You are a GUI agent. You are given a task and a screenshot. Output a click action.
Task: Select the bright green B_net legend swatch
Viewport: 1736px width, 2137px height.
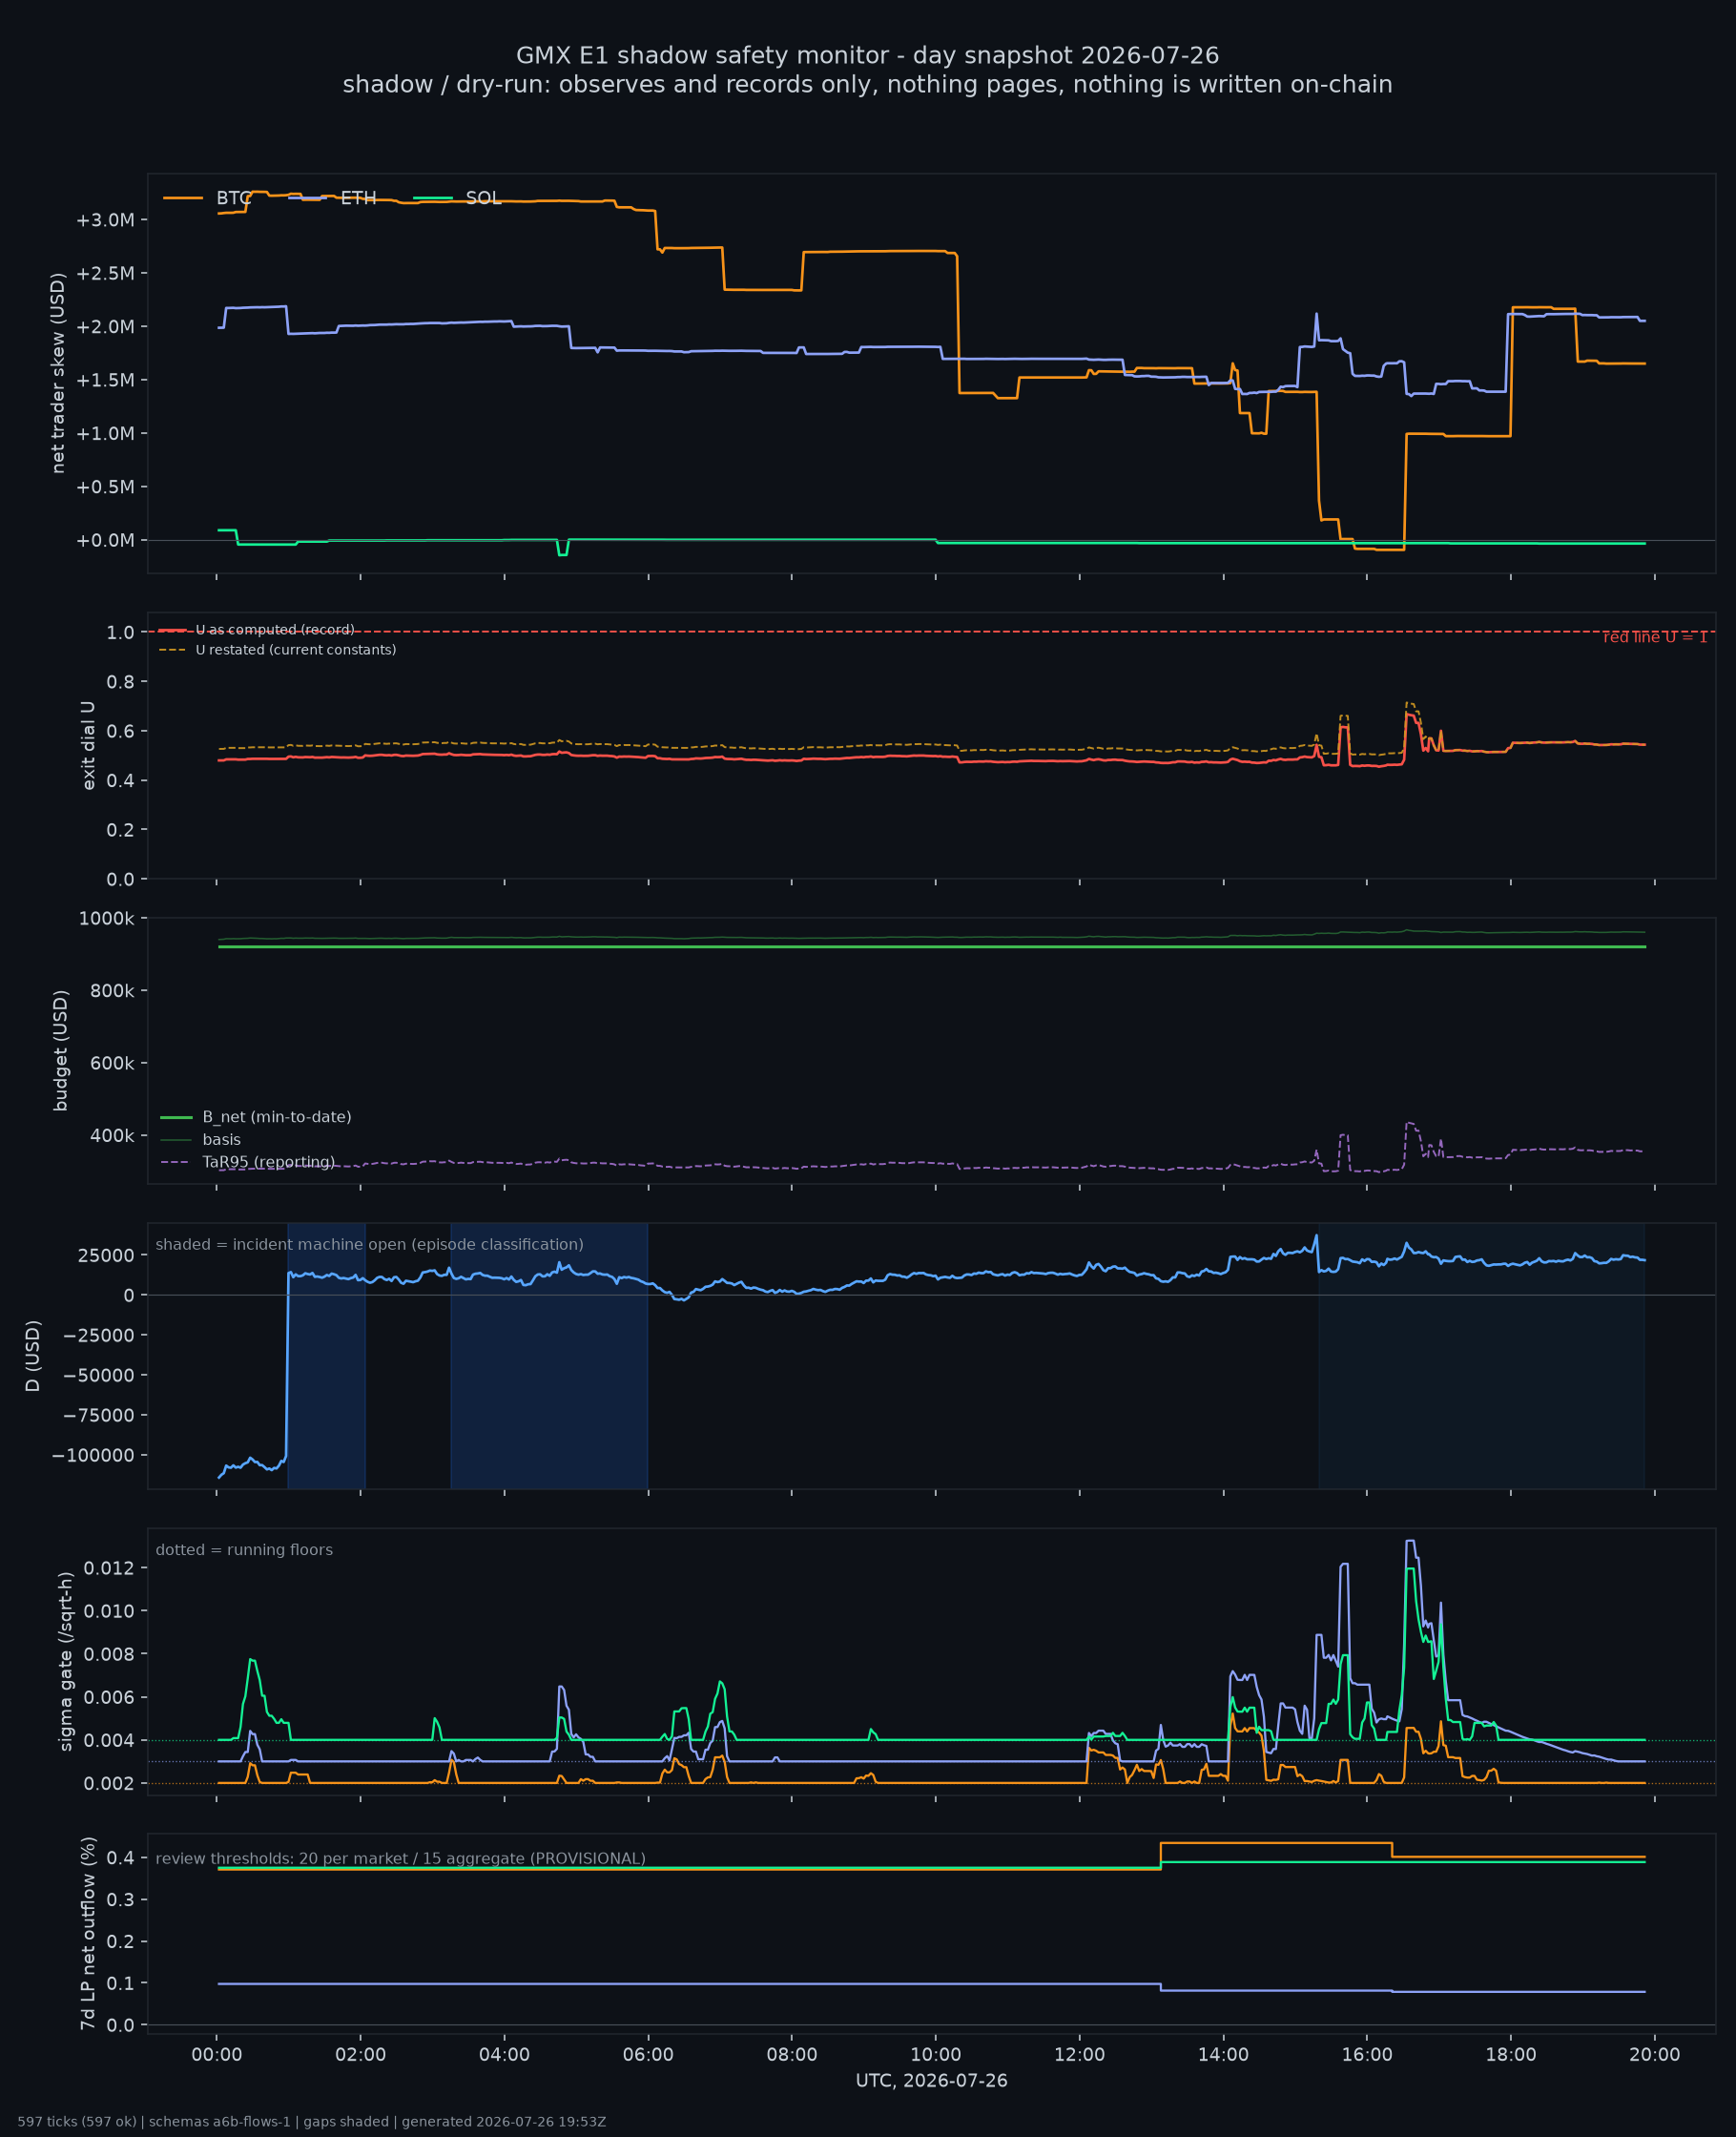click(176, 1117)
